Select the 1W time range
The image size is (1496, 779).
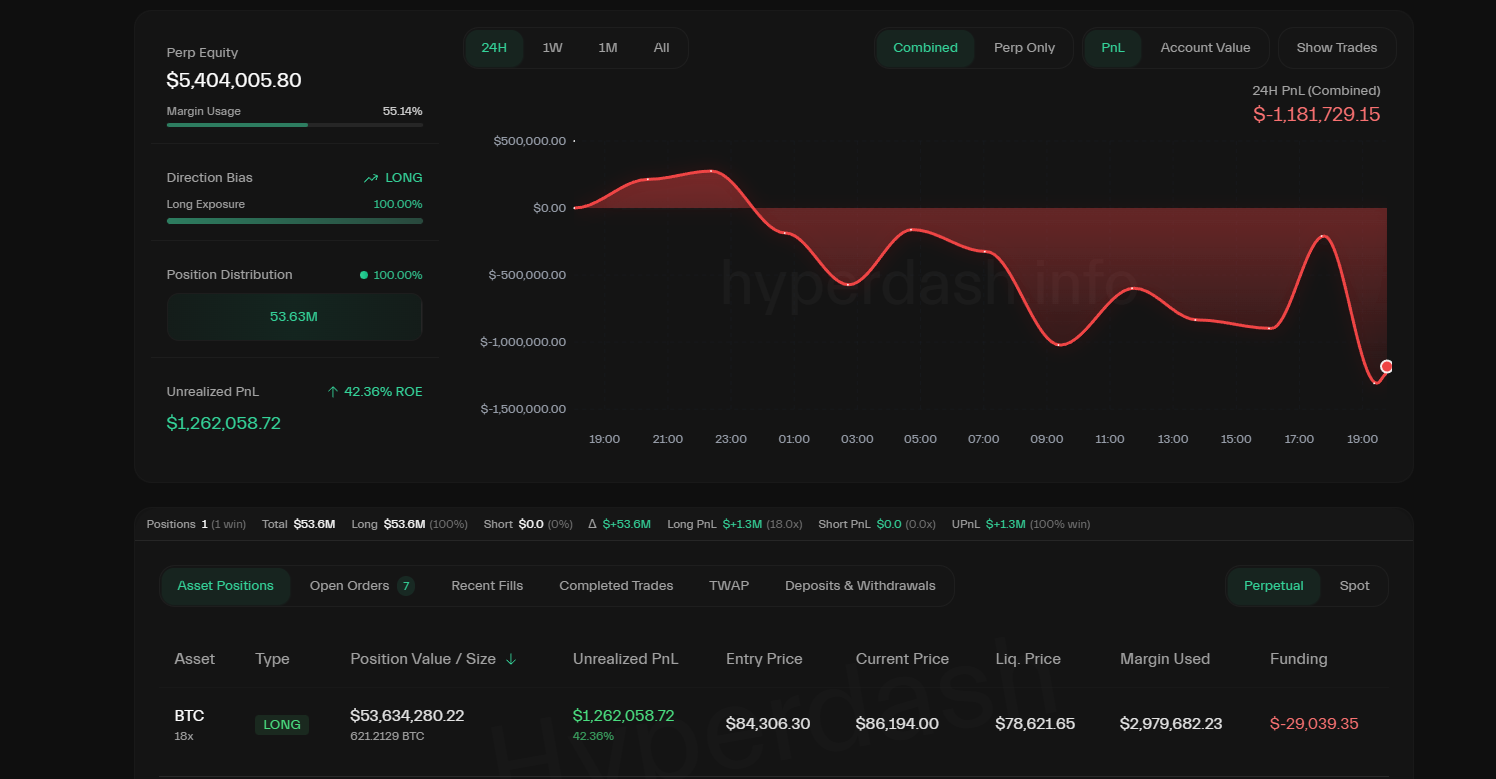552,48
